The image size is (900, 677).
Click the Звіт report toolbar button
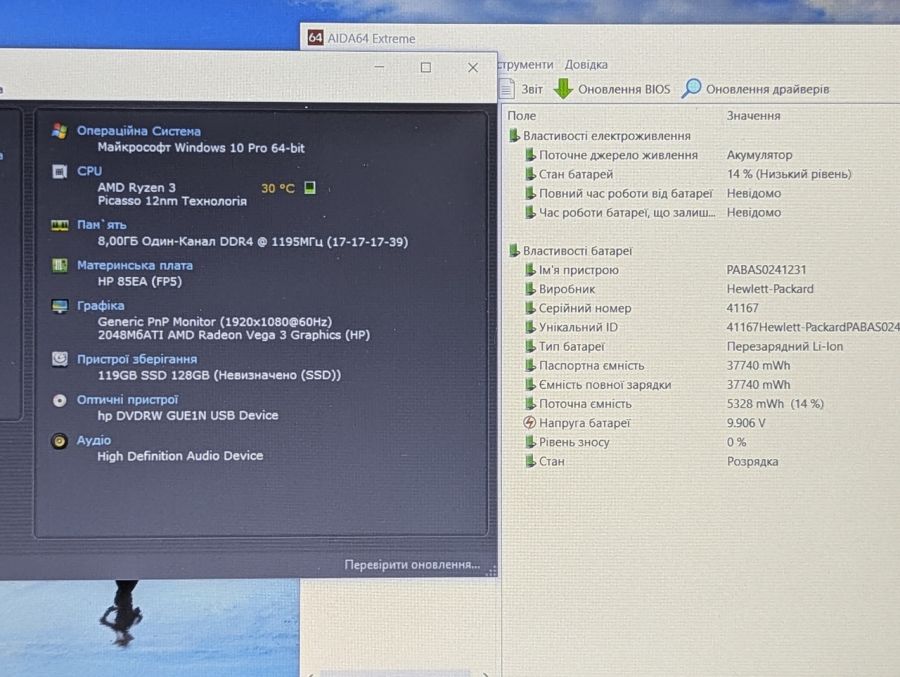coord(521,89)
